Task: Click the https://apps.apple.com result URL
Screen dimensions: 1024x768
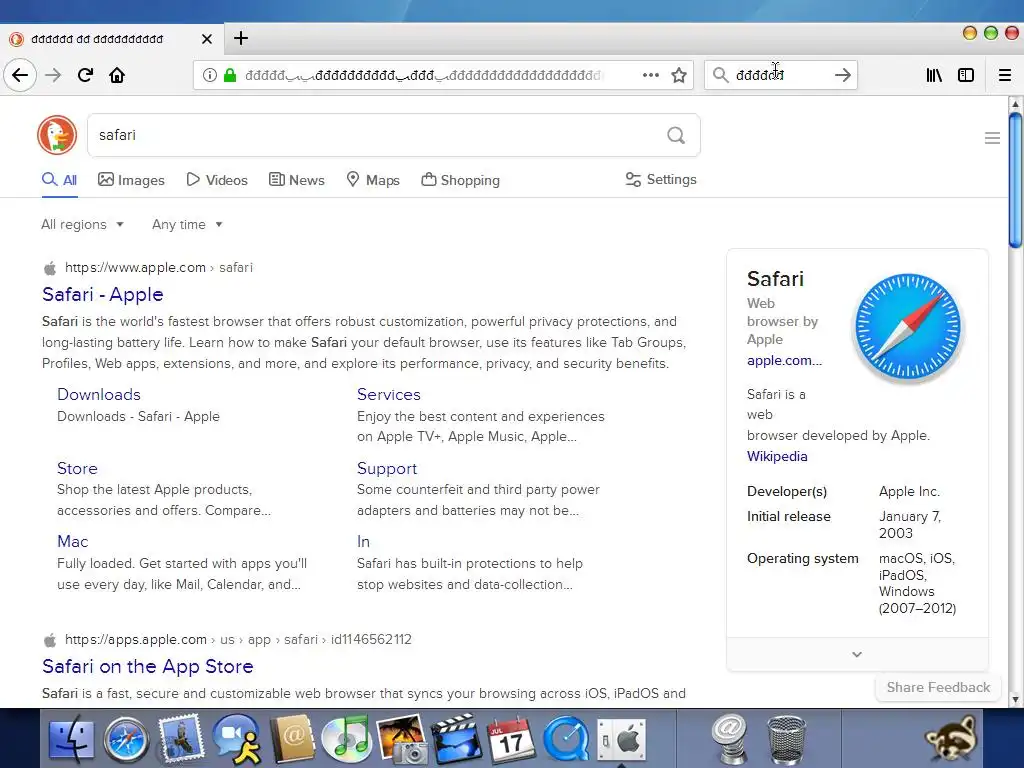Action: pyautogui.click(x=136, y=640)
